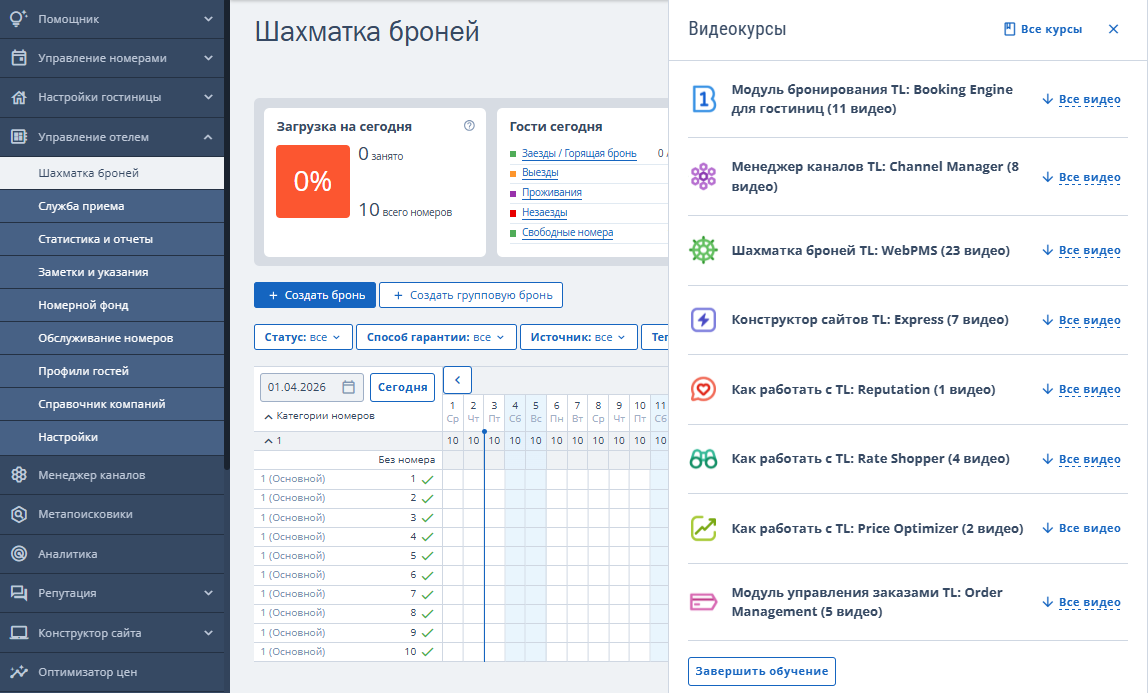
Task: Click the Помощник lightbulb icon
Action: pos(19,18)
